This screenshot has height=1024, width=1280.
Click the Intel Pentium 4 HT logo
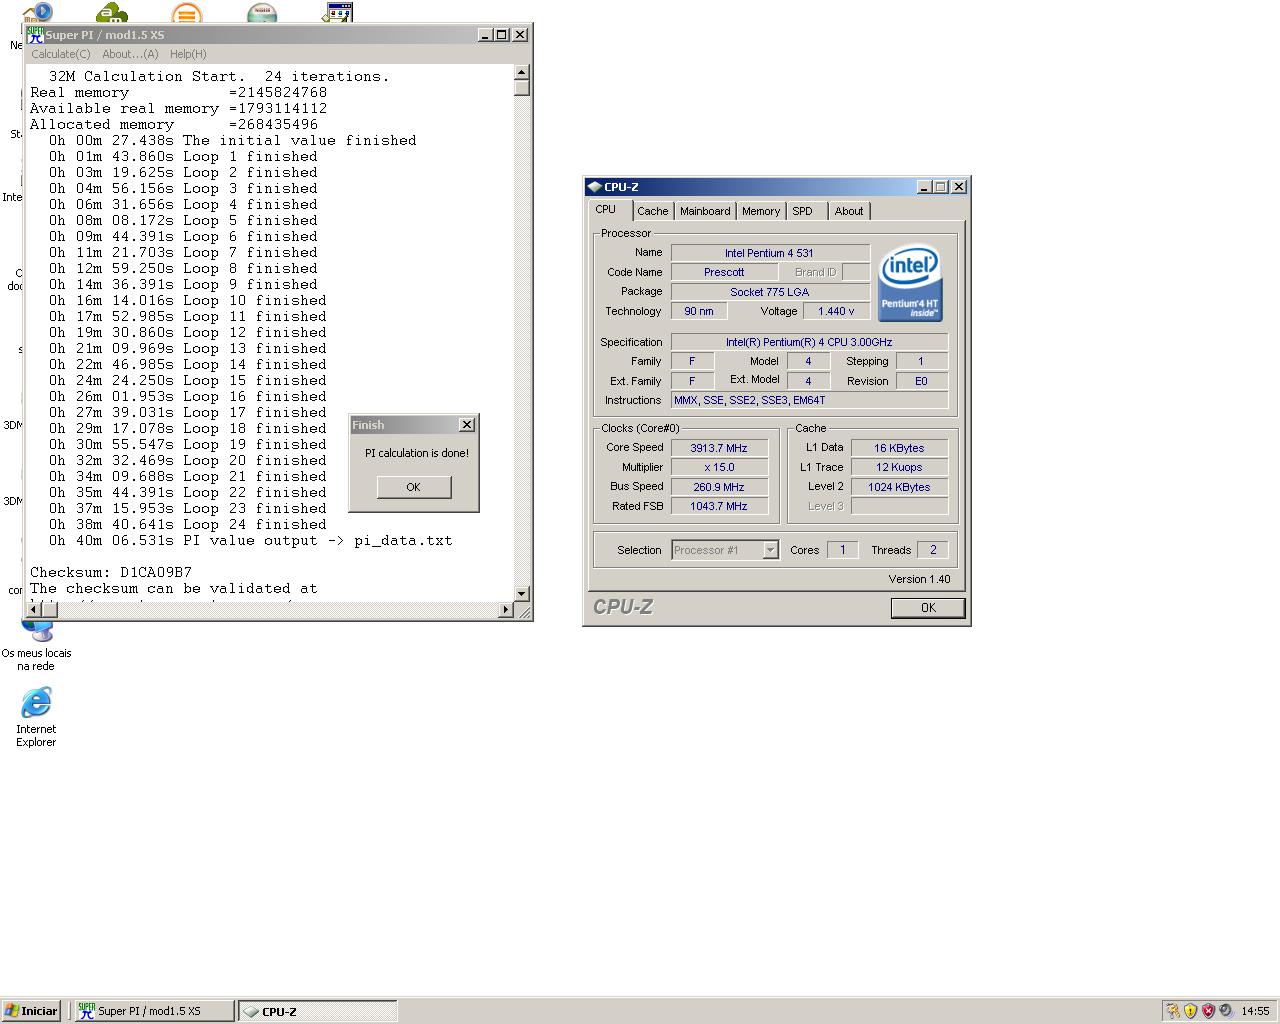click(x=909, y=283)
